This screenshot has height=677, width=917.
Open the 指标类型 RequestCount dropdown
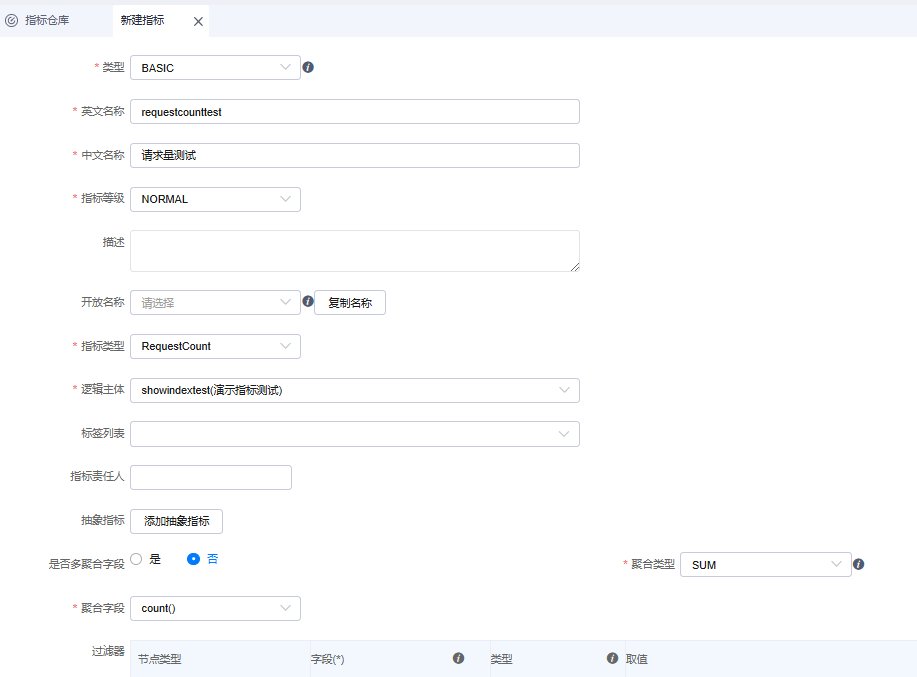click(215, 346)
